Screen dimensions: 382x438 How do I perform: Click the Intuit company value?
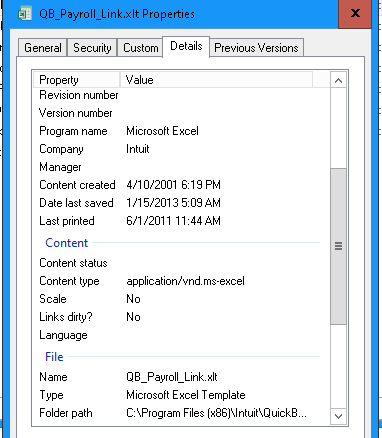pos(138,149)
